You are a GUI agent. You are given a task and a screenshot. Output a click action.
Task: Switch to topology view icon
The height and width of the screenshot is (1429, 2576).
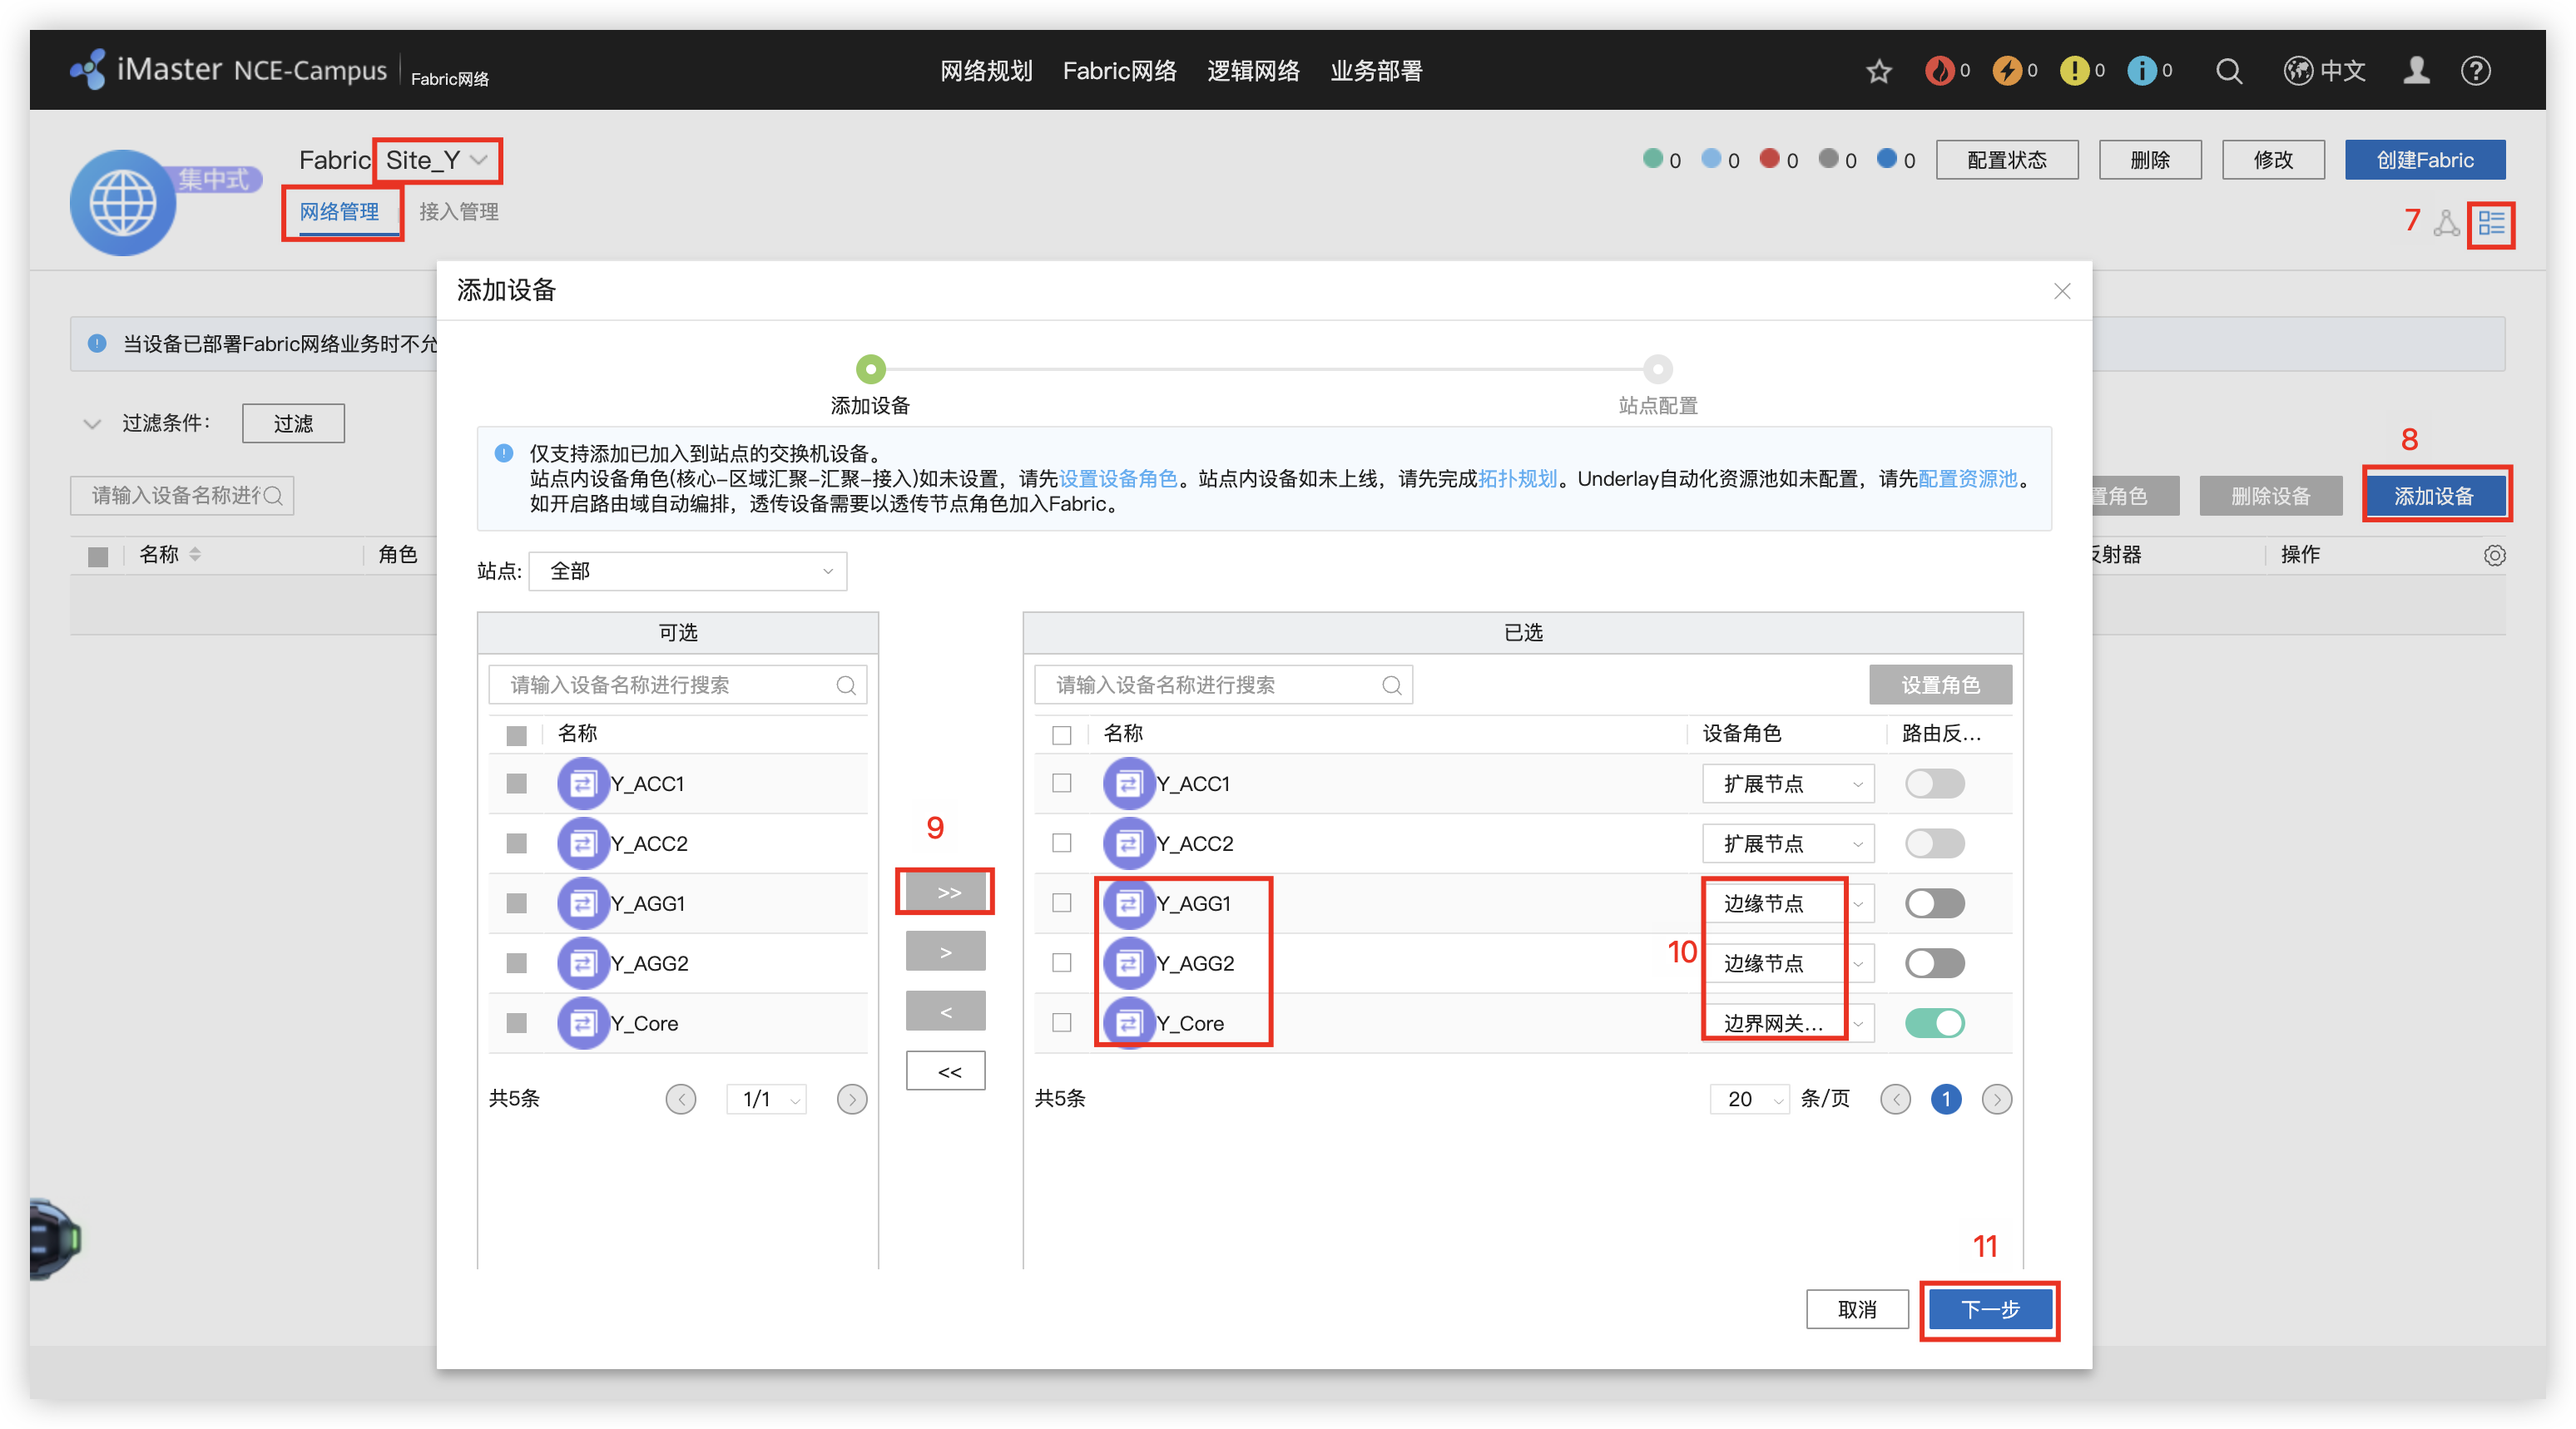coord(2446,223)
